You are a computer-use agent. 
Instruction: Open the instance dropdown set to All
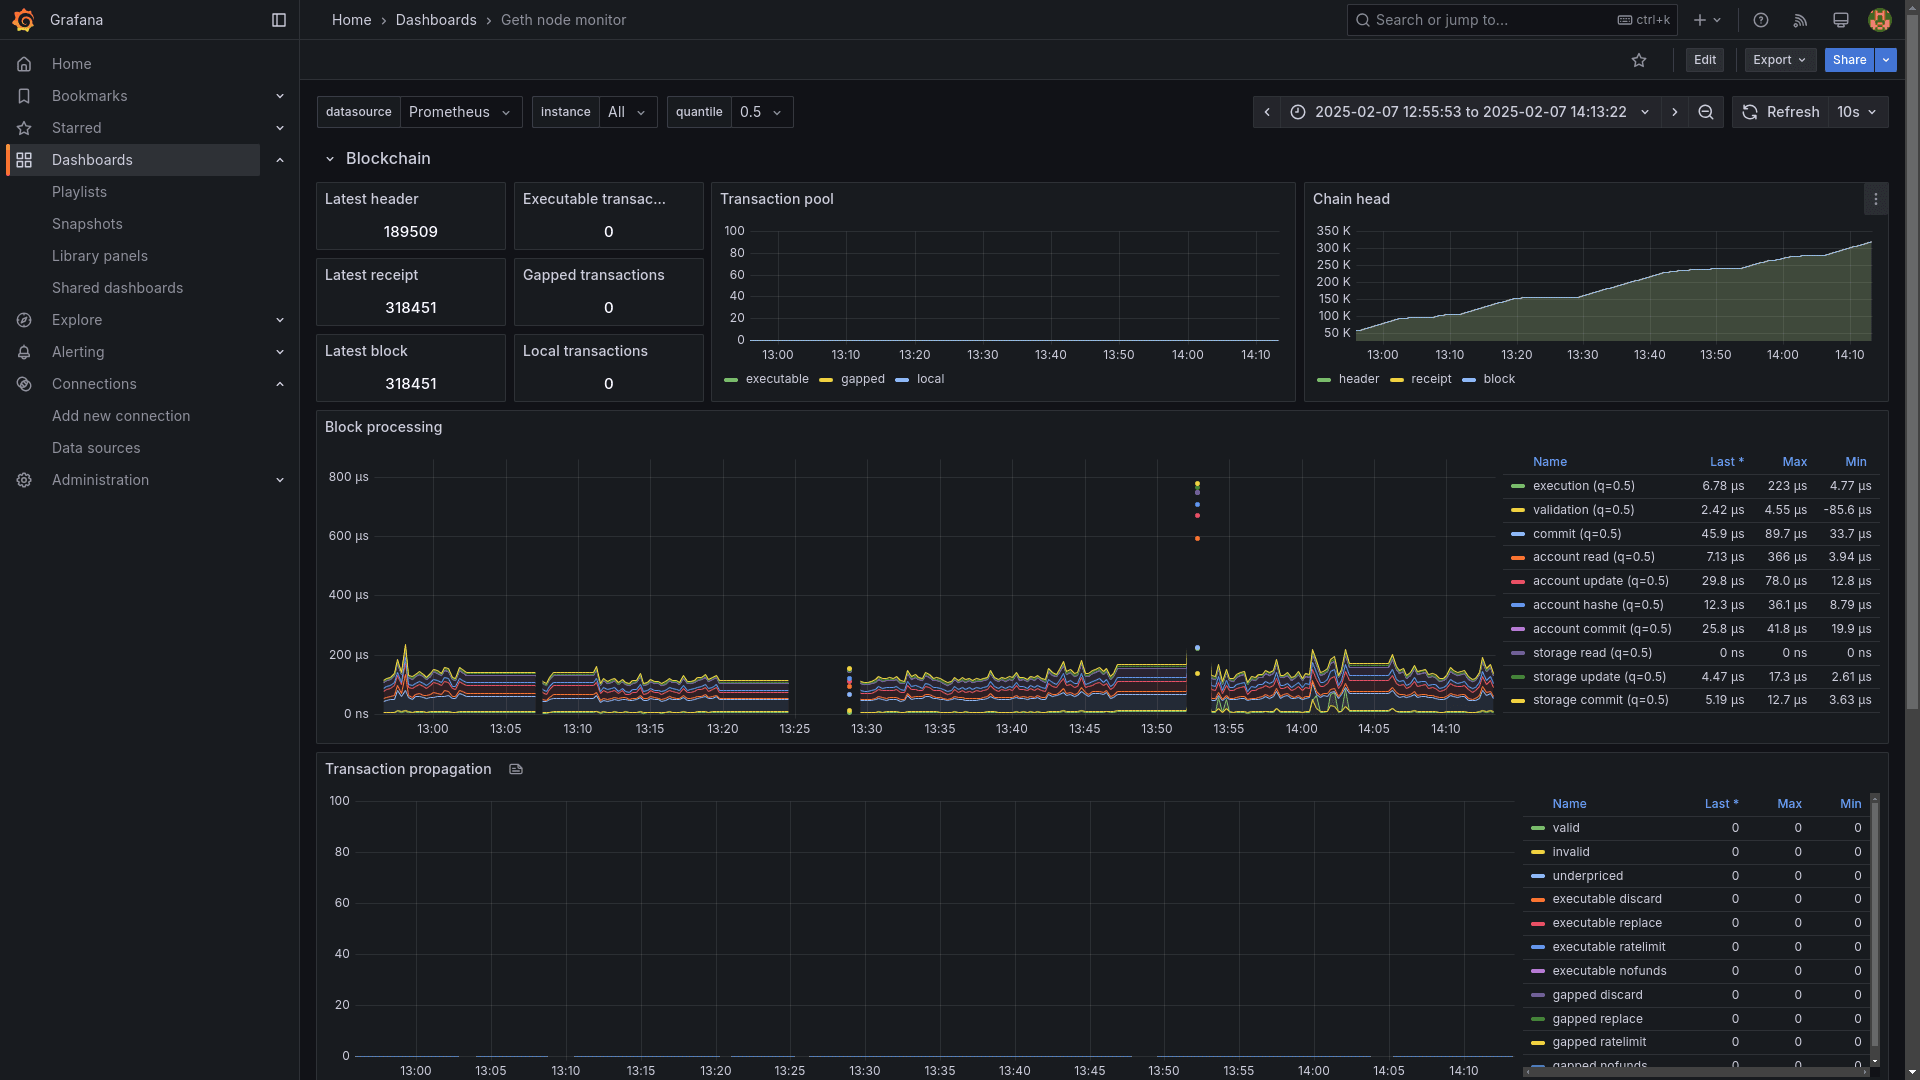click(x=627, y=112)
